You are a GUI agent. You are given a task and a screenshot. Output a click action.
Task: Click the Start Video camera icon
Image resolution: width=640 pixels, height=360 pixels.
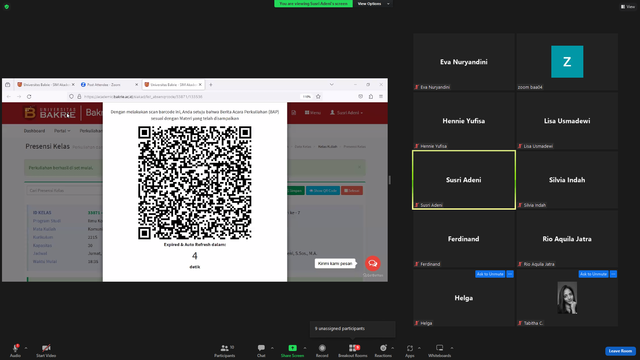[x=46, y=348]
